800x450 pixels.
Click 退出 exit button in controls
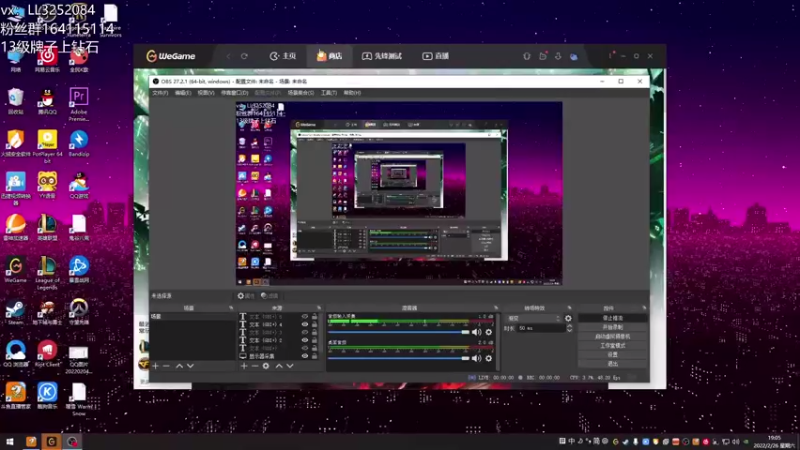point(613,364)
